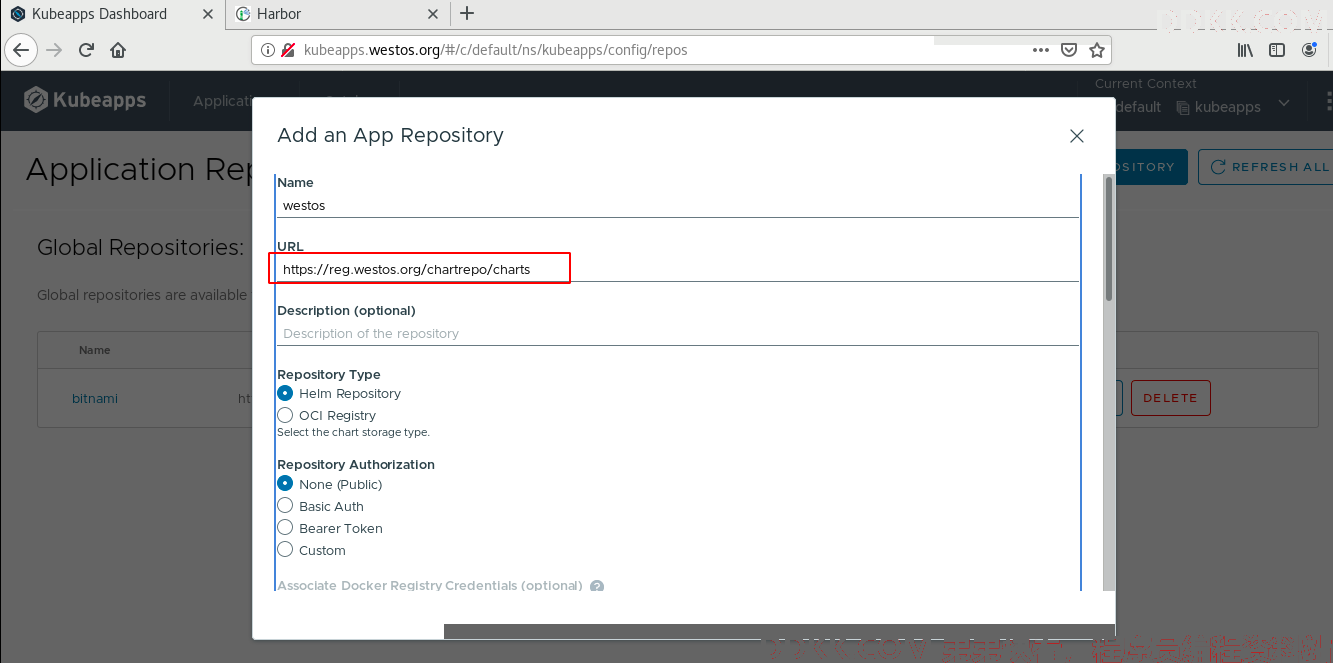Screen dimensions: 1333x663
Task: Open the Docker Registry Credentials help icon
Action: [x=597, y=586]
